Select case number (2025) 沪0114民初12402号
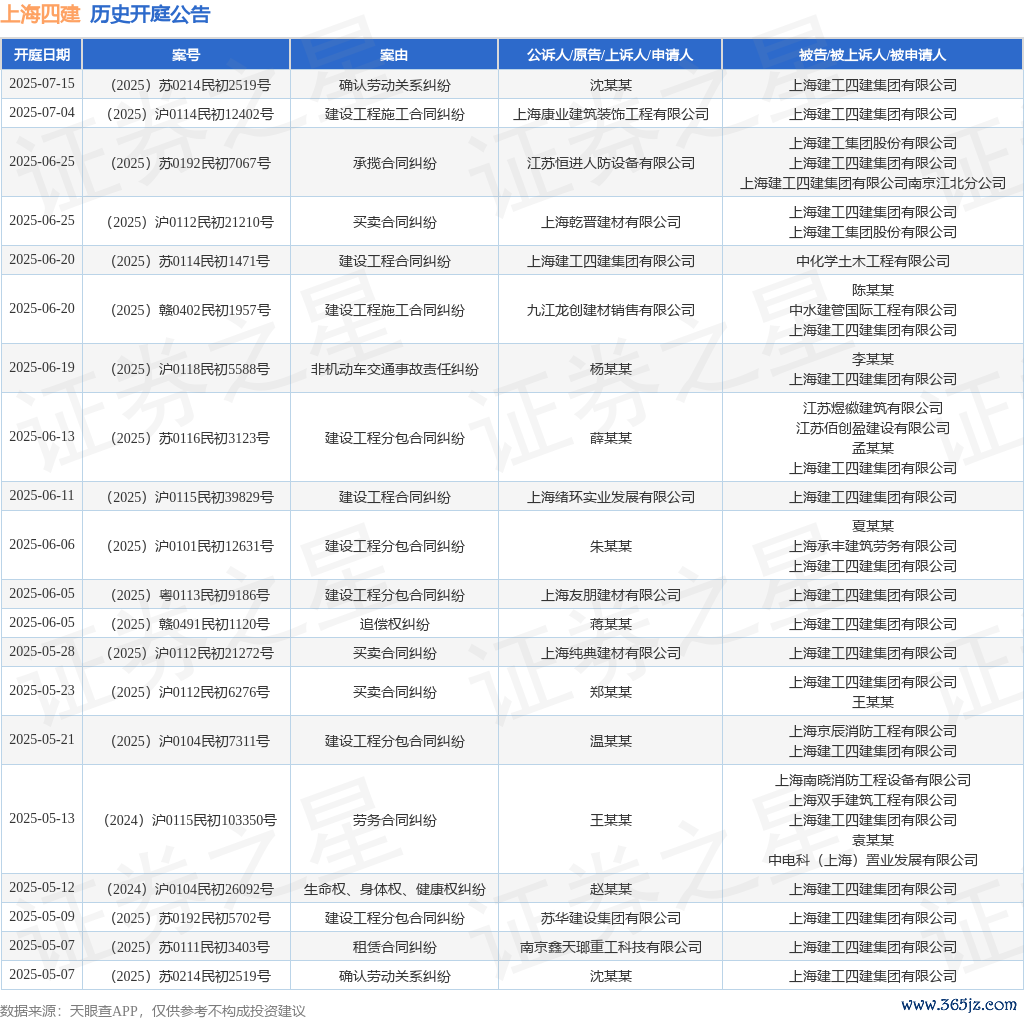 coord(190,114)
